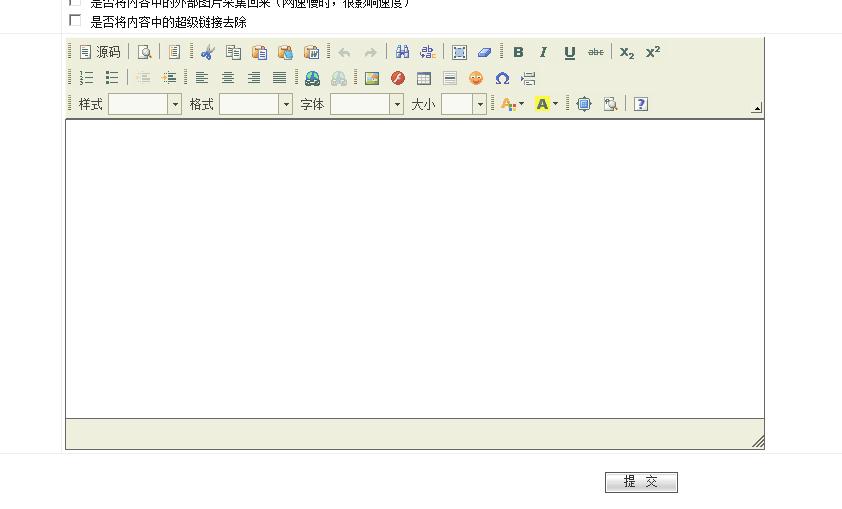Check the collect external images checkbox
Viewport: 842px width, 509px height.
pyautogui.click(x=75, y=2)
